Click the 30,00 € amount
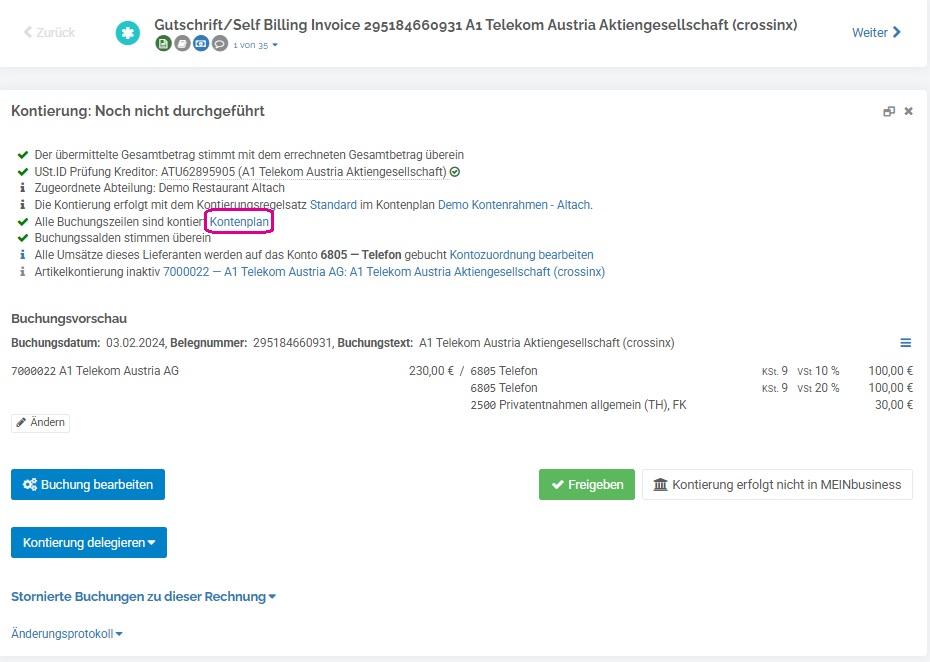 click(x=894, y=405)
